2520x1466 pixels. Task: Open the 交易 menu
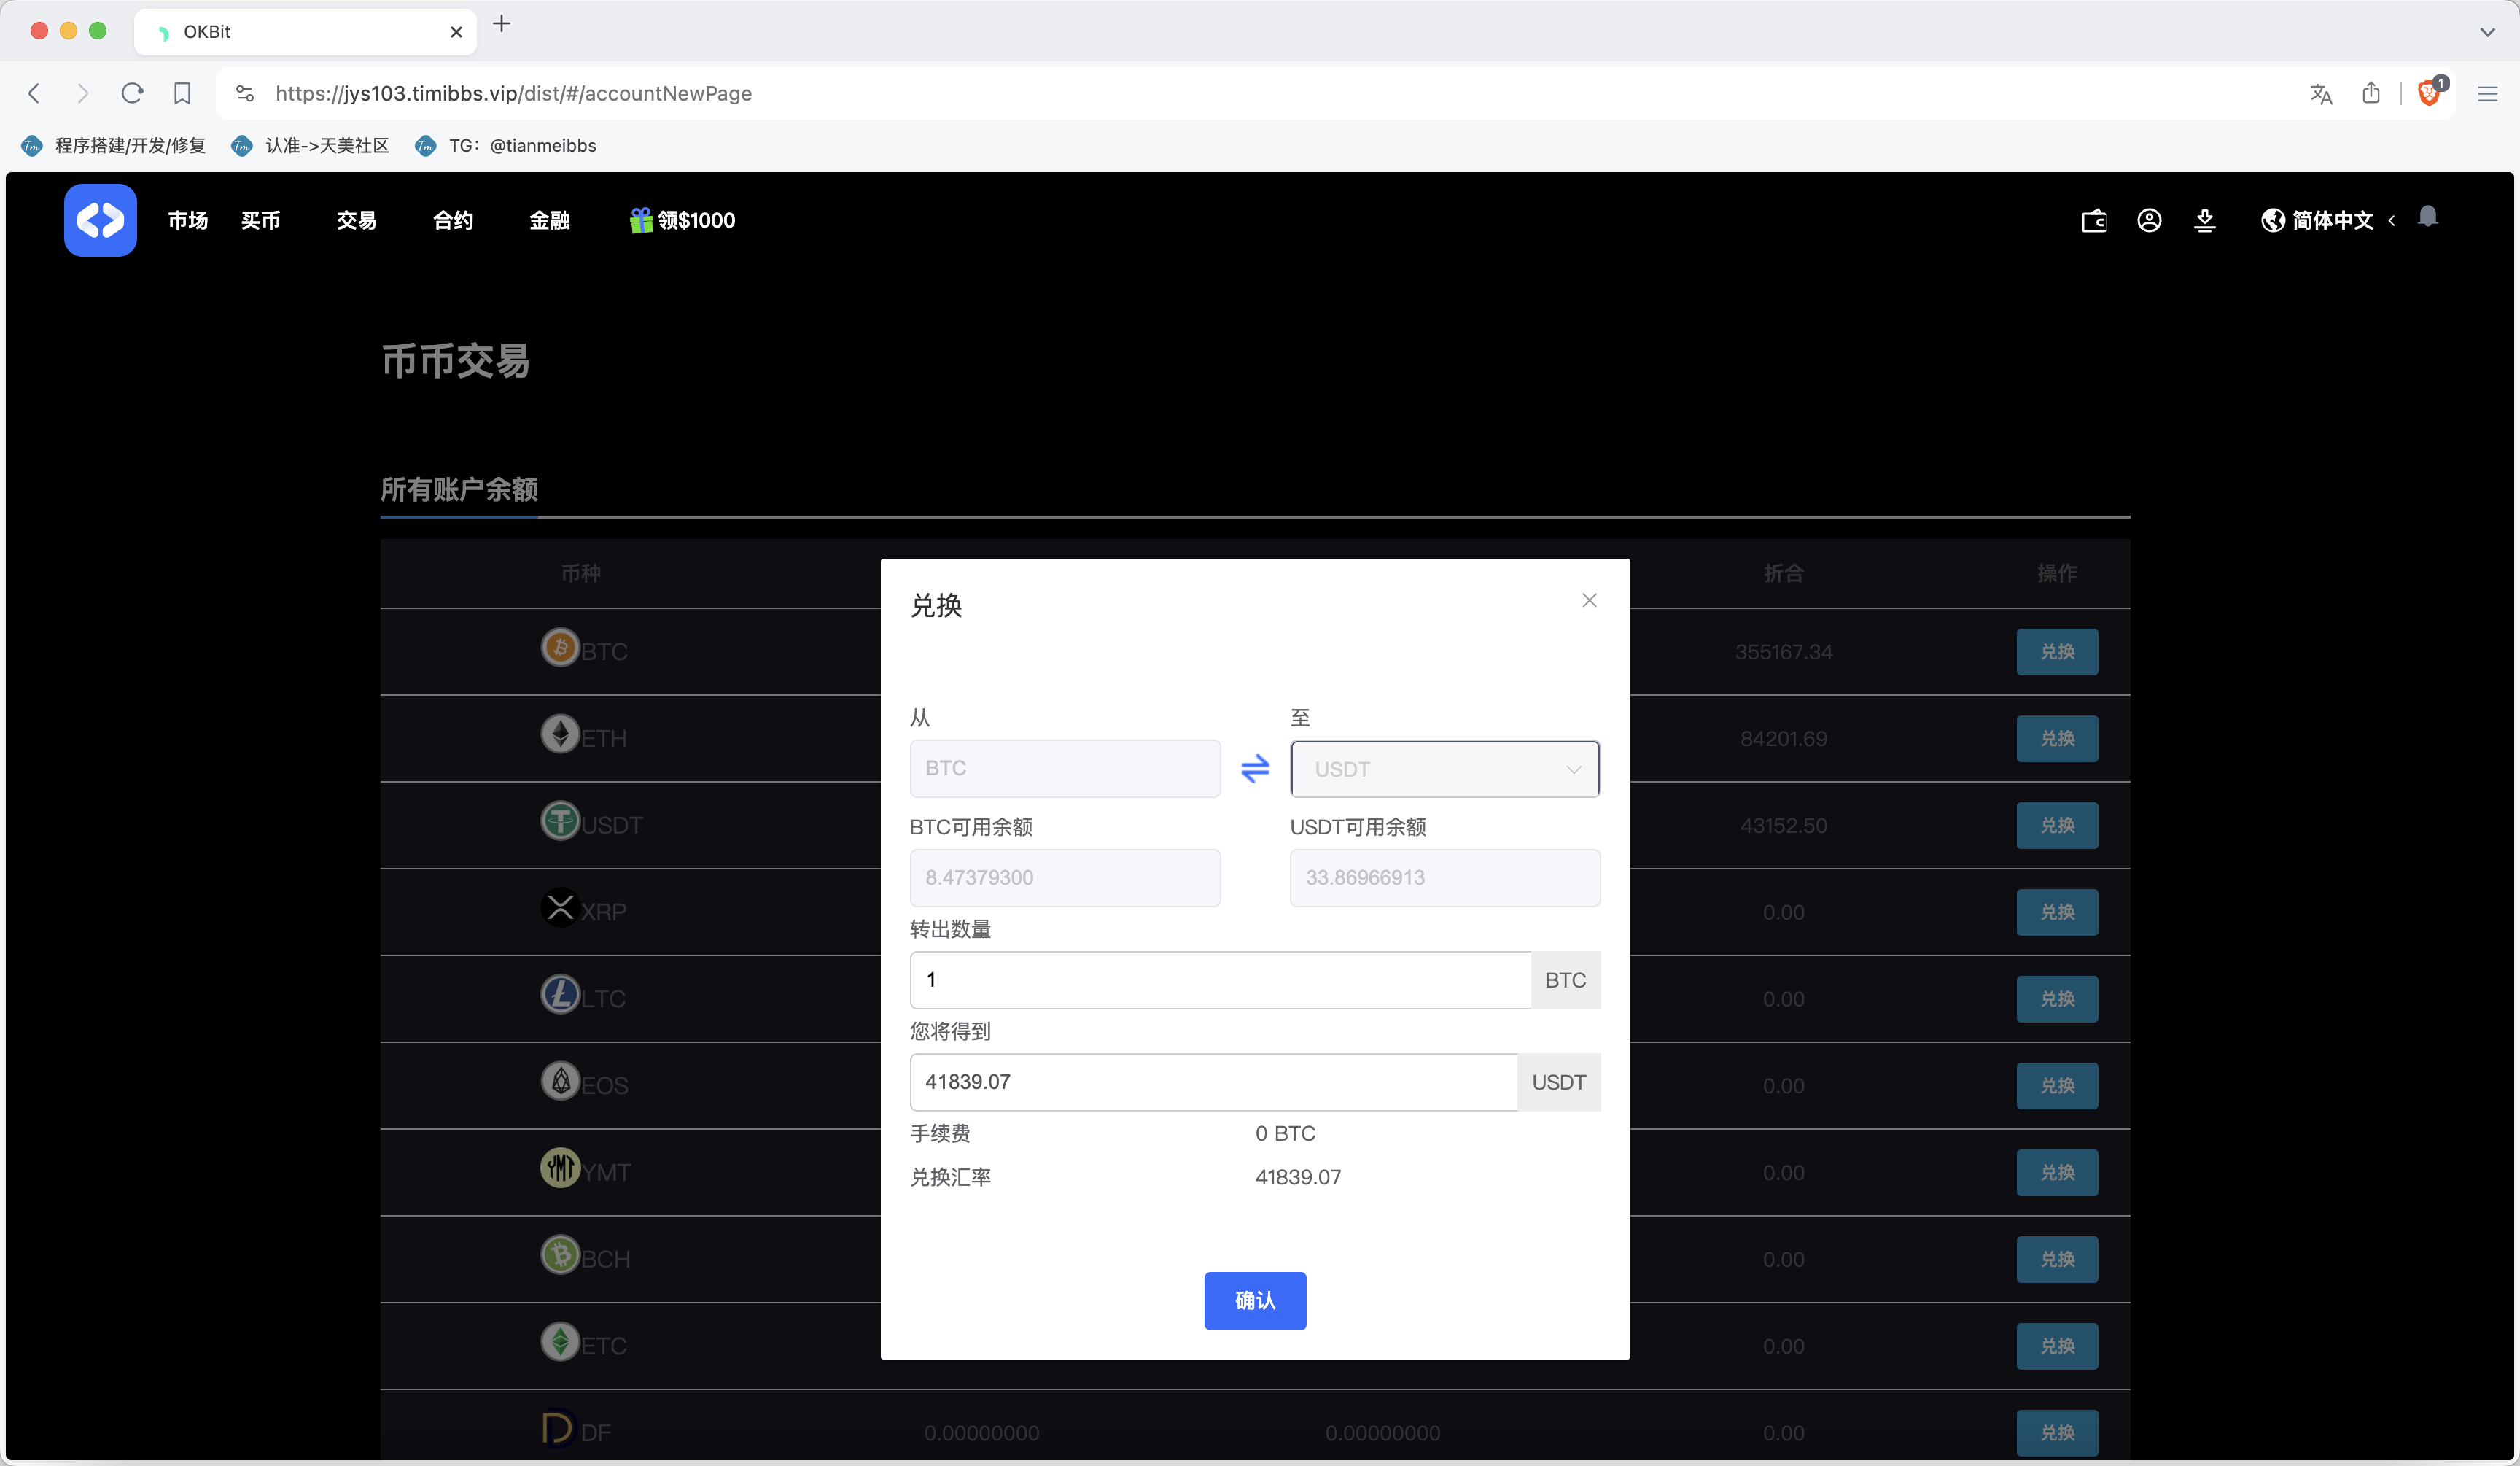coord(356,220)
